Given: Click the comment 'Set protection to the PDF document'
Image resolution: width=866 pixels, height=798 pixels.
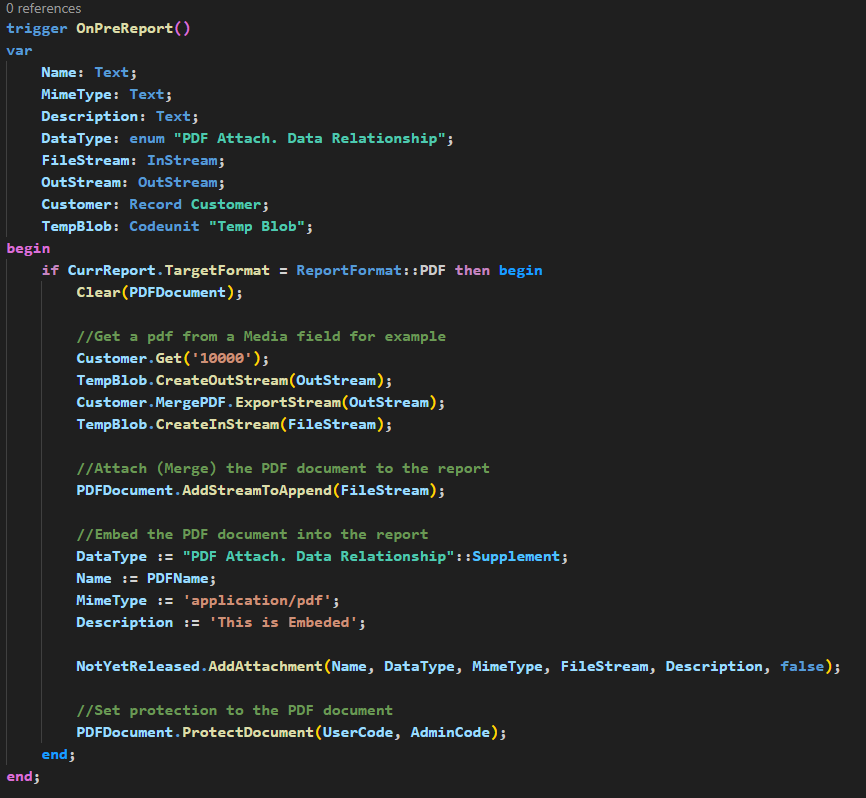Looking at the screenshot, I should tap(235, 711).
